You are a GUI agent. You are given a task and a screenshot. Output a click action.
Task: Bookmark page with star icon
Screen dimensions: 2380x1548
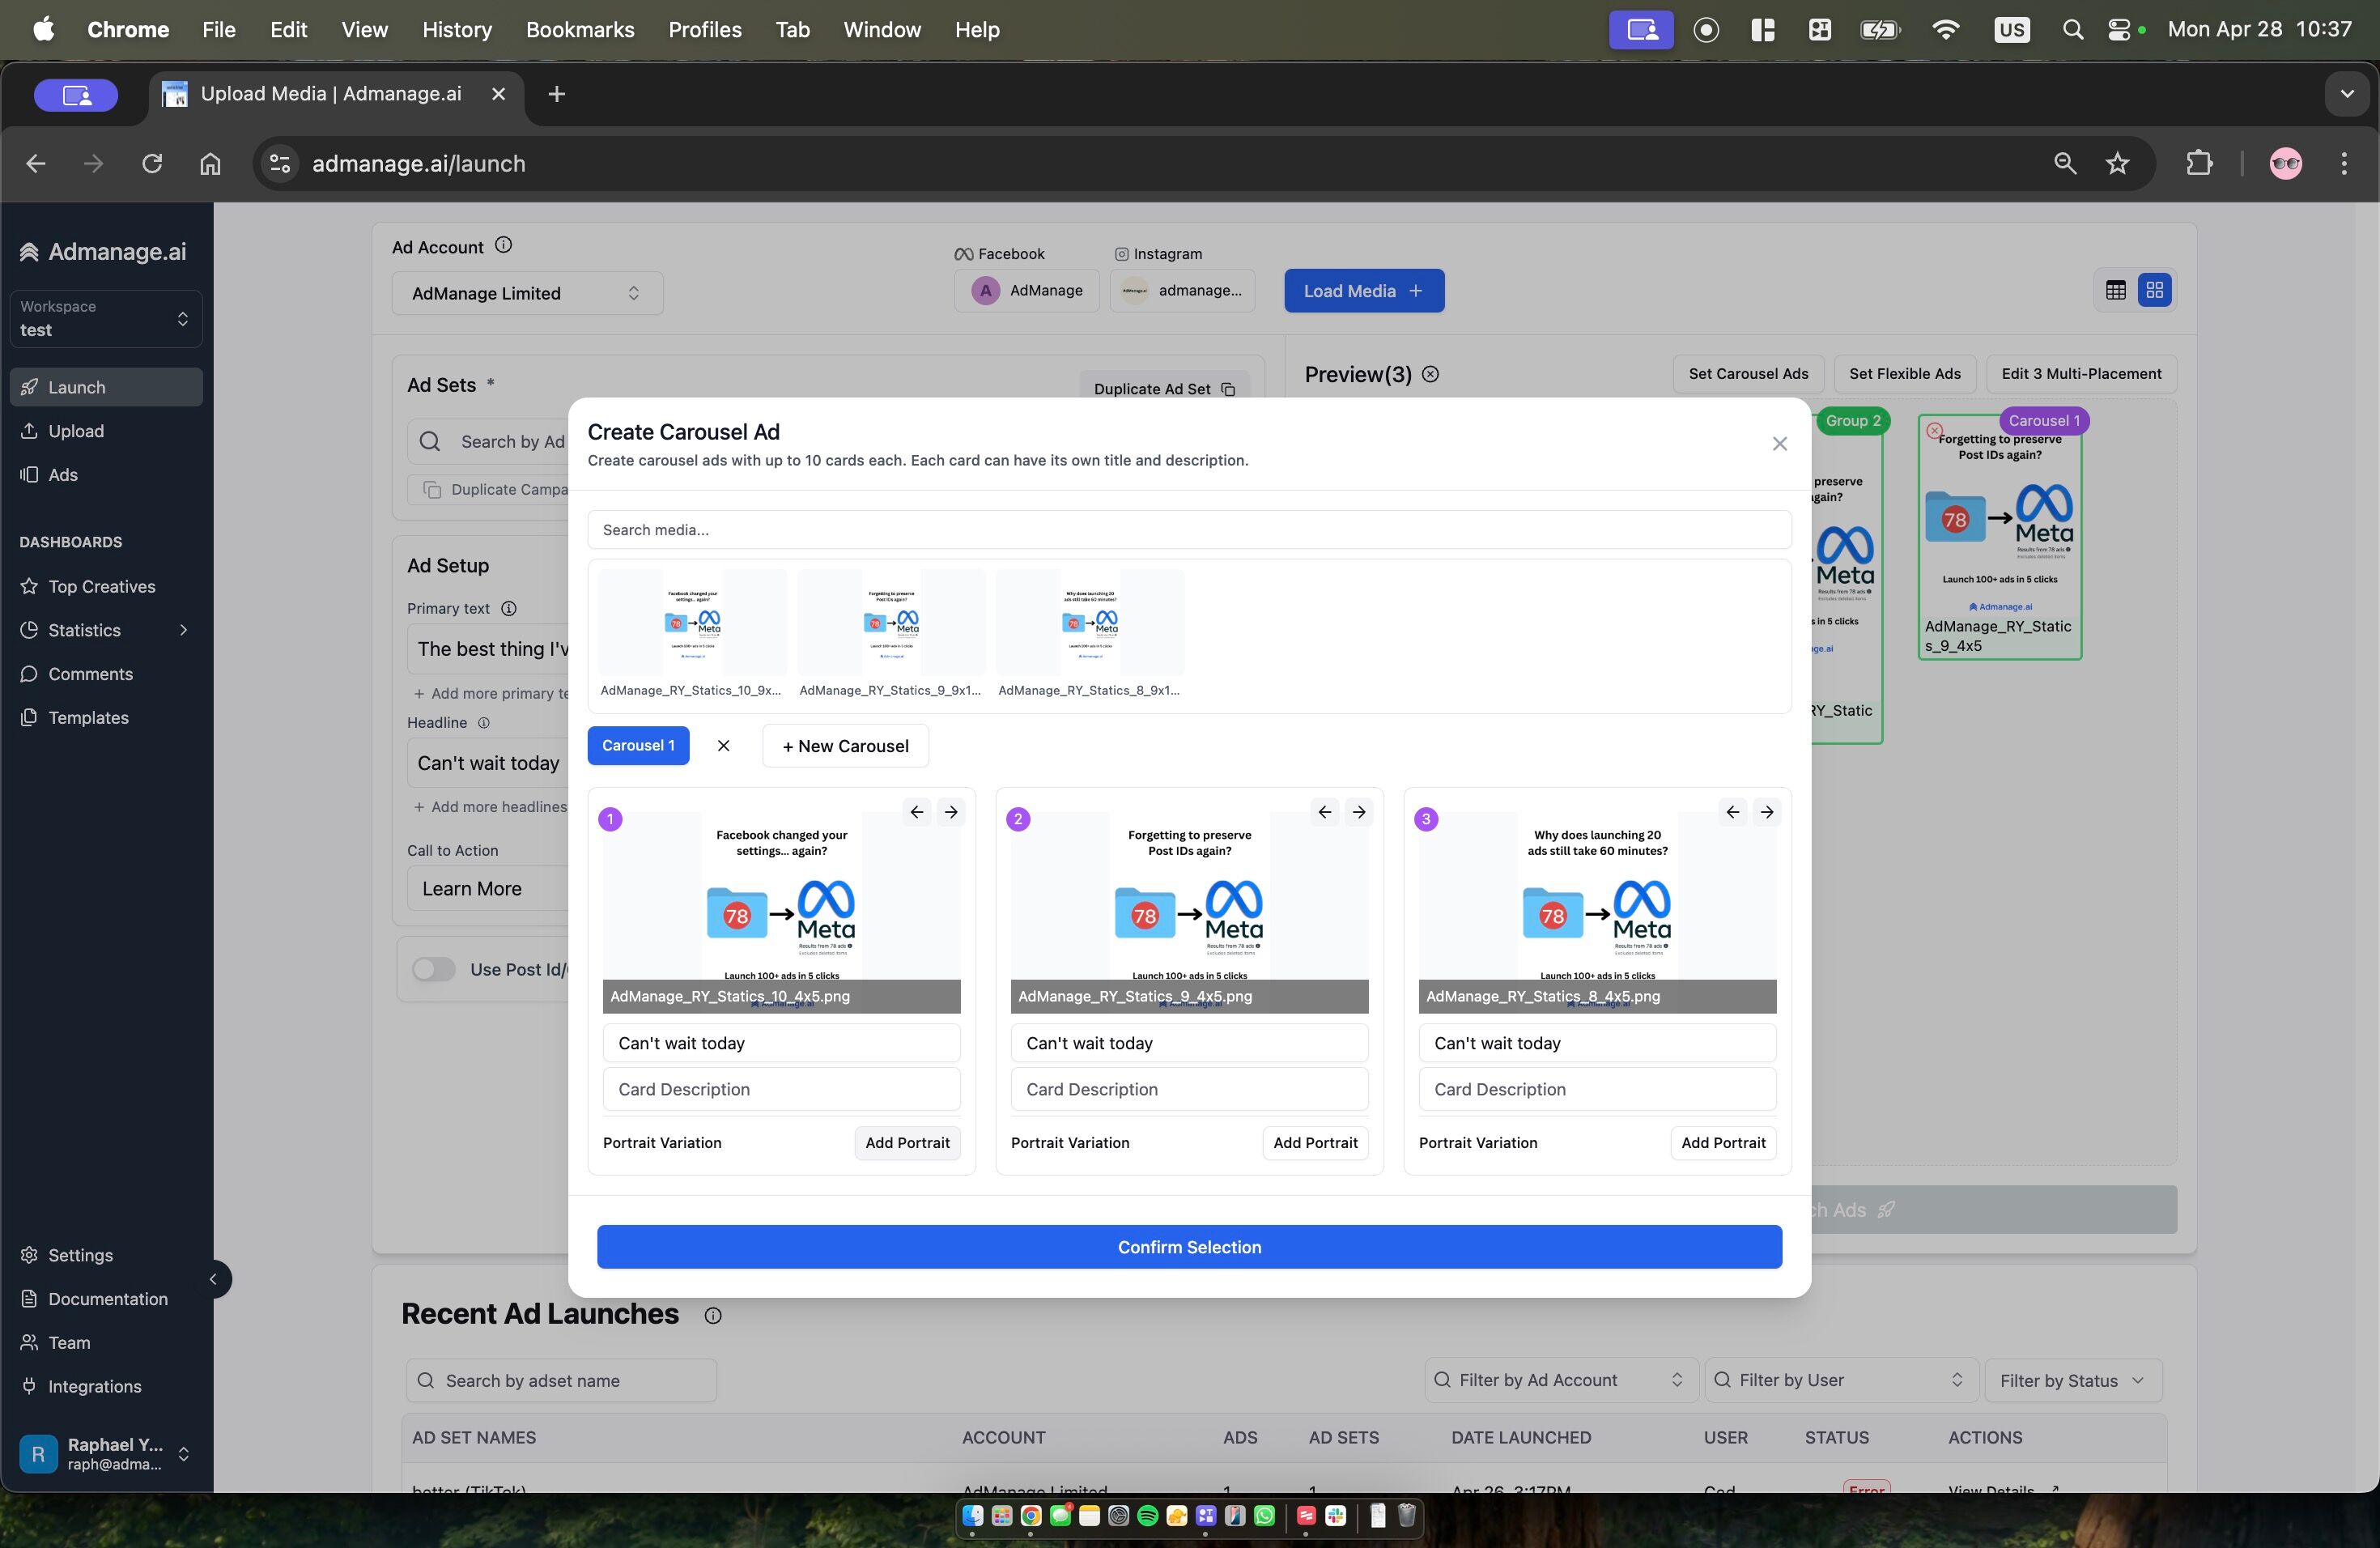tap(2117, 164)
